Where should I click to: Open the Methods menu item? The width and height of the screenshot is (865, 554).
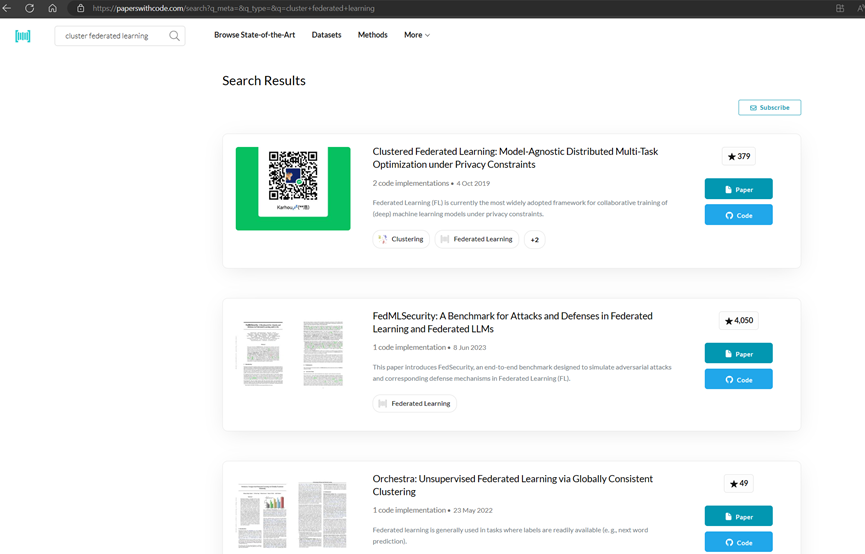[372, 35]
